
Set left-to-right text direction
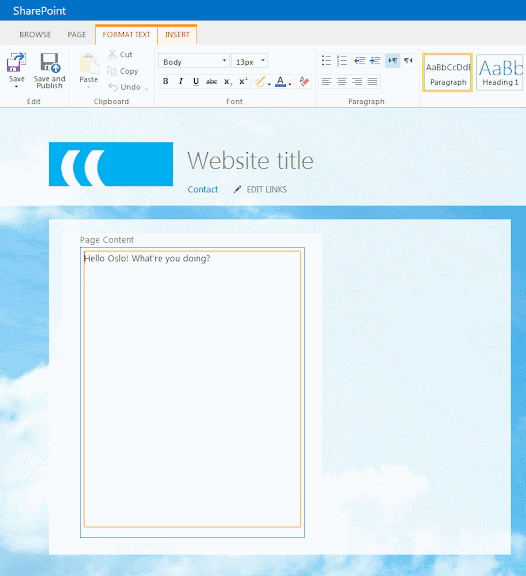click(393, 61)
